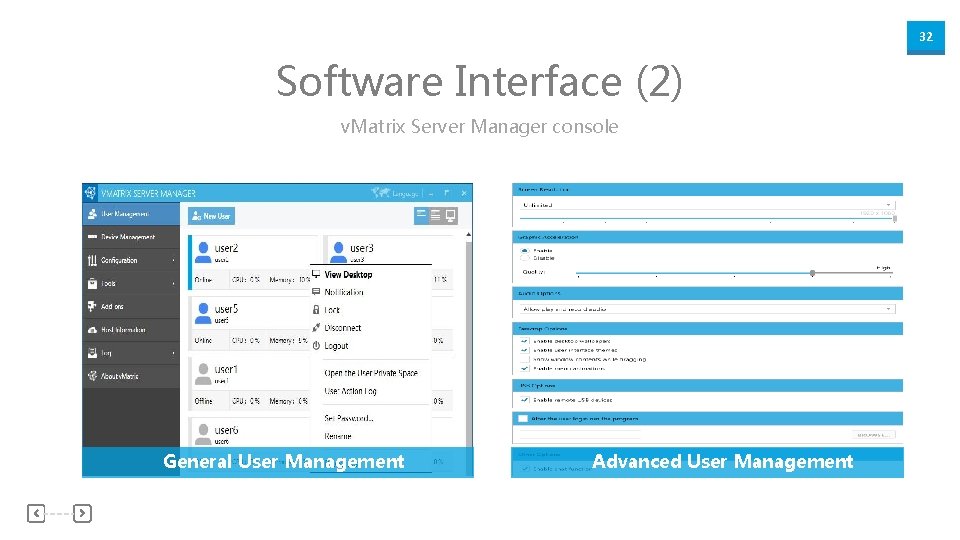Click the About vMatrix icon in the sidebar

[x=92, y=376]
